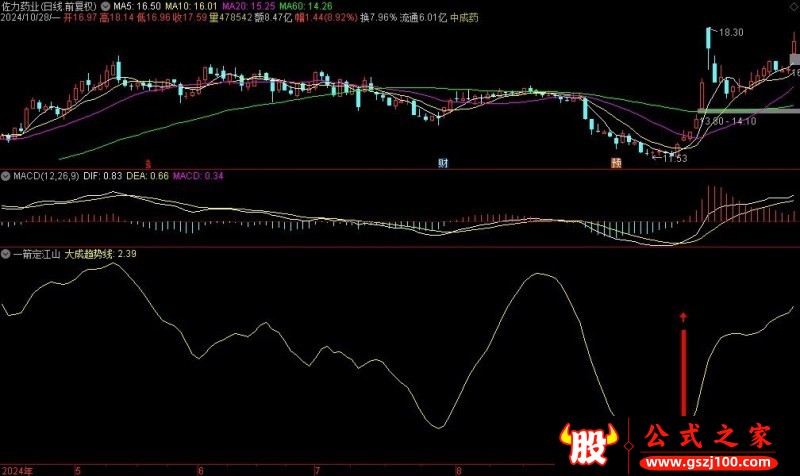800x476 pixels.
Task: Click the round settings icon beside MA5
Action: point(107,5)
